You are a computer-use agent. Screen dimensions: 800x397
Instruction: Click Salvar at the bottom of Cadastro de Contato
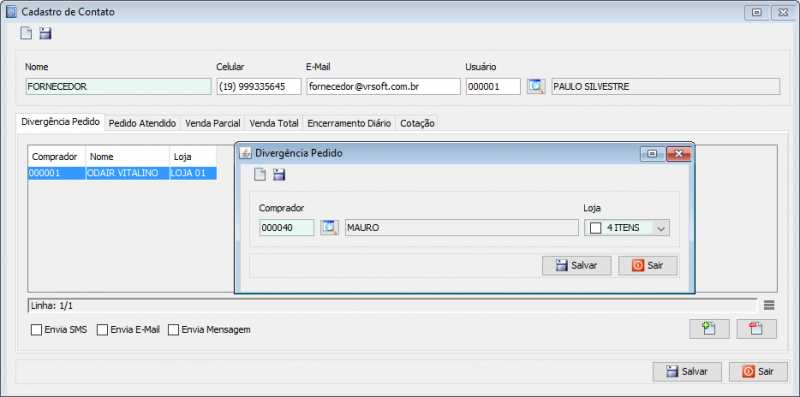coord(687,371)
